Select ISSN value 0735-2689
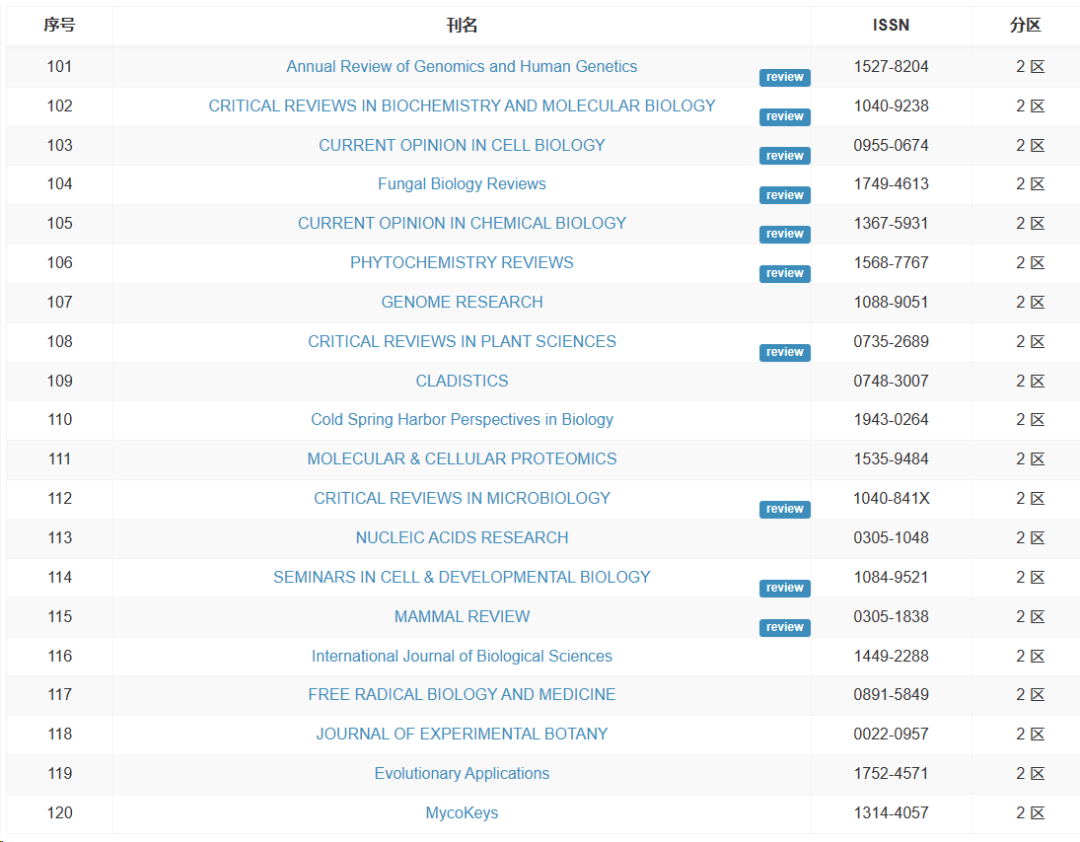Image resolution: width=1080 pixels, height=842 pixels. pos(891,341)
